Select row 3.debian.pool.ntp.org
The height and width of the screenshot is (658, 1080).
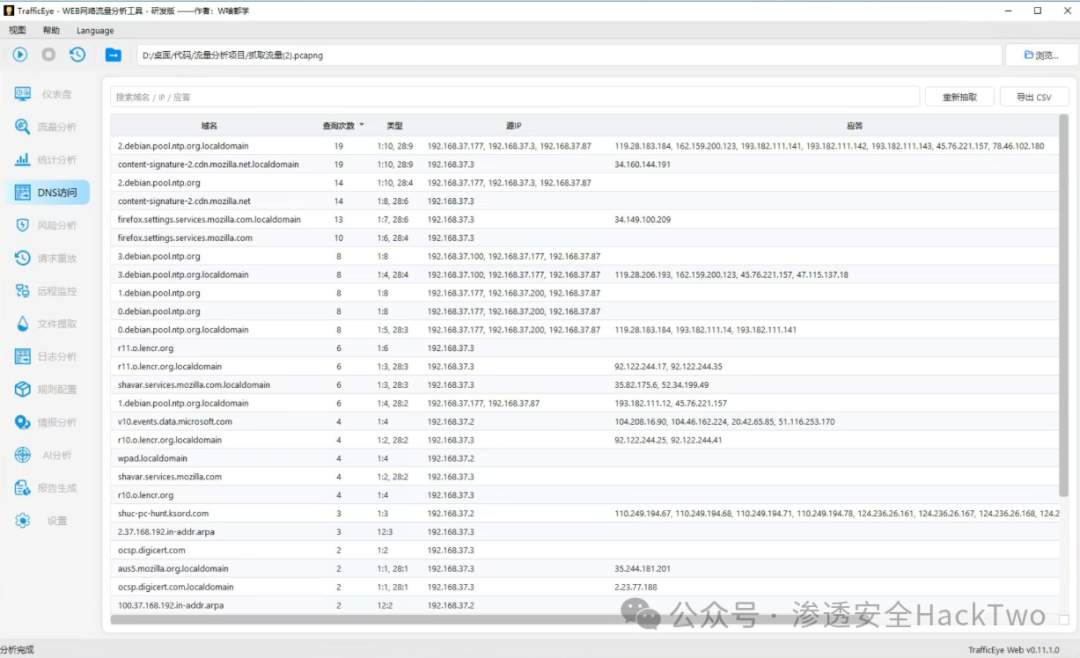(x=585, y=256)
